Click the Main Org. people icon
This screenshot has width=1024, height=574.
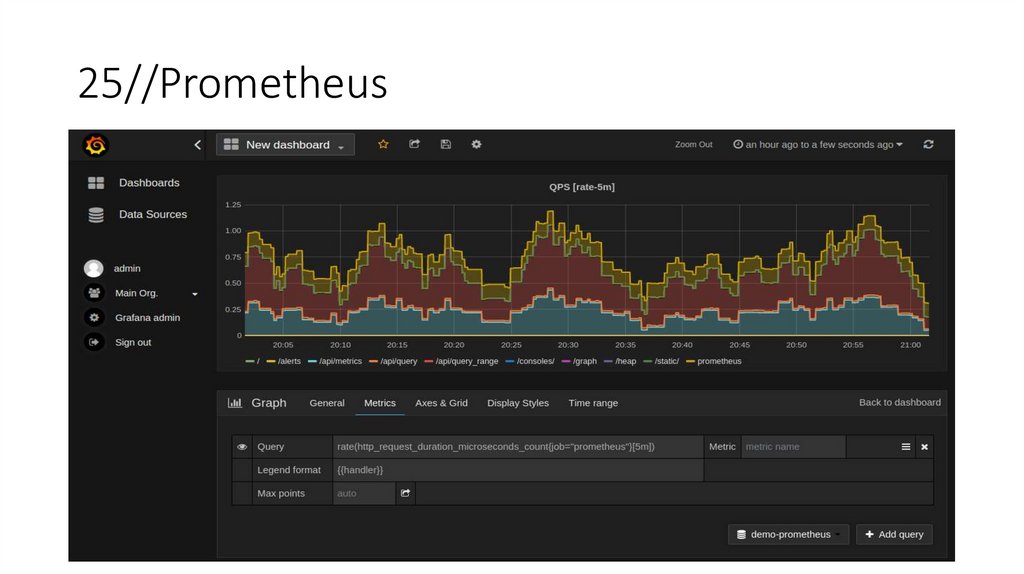tap(94, 293)
